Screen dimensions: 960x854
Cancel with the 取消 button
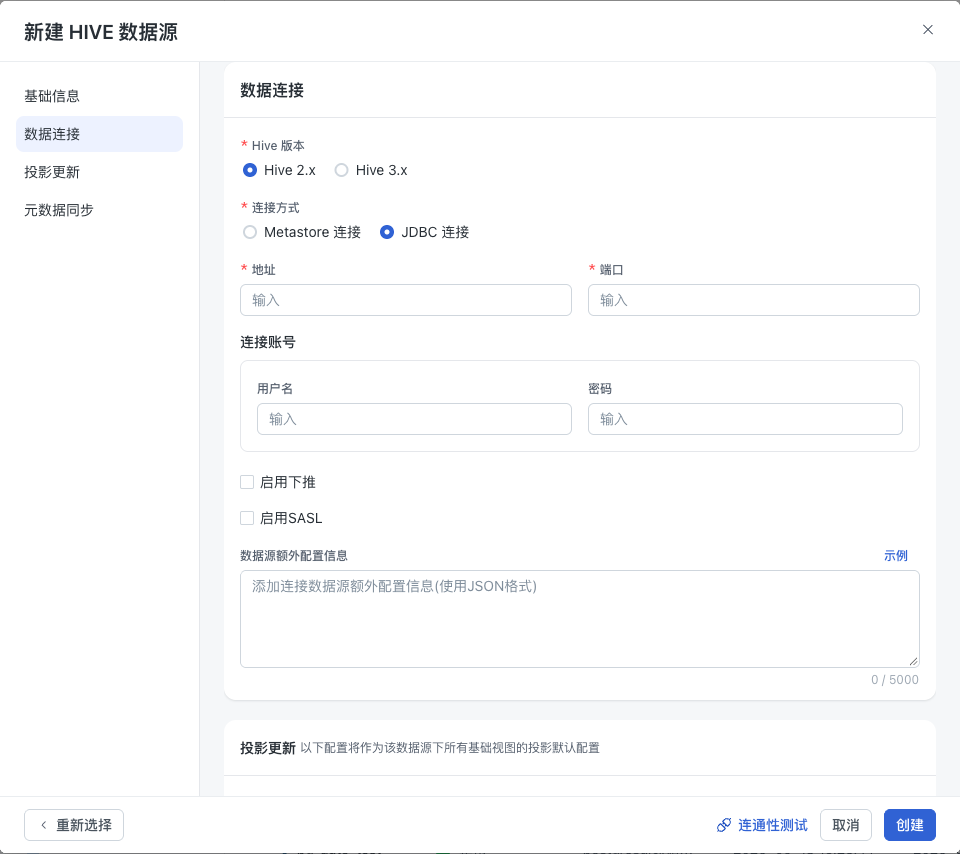pos(846,825)
